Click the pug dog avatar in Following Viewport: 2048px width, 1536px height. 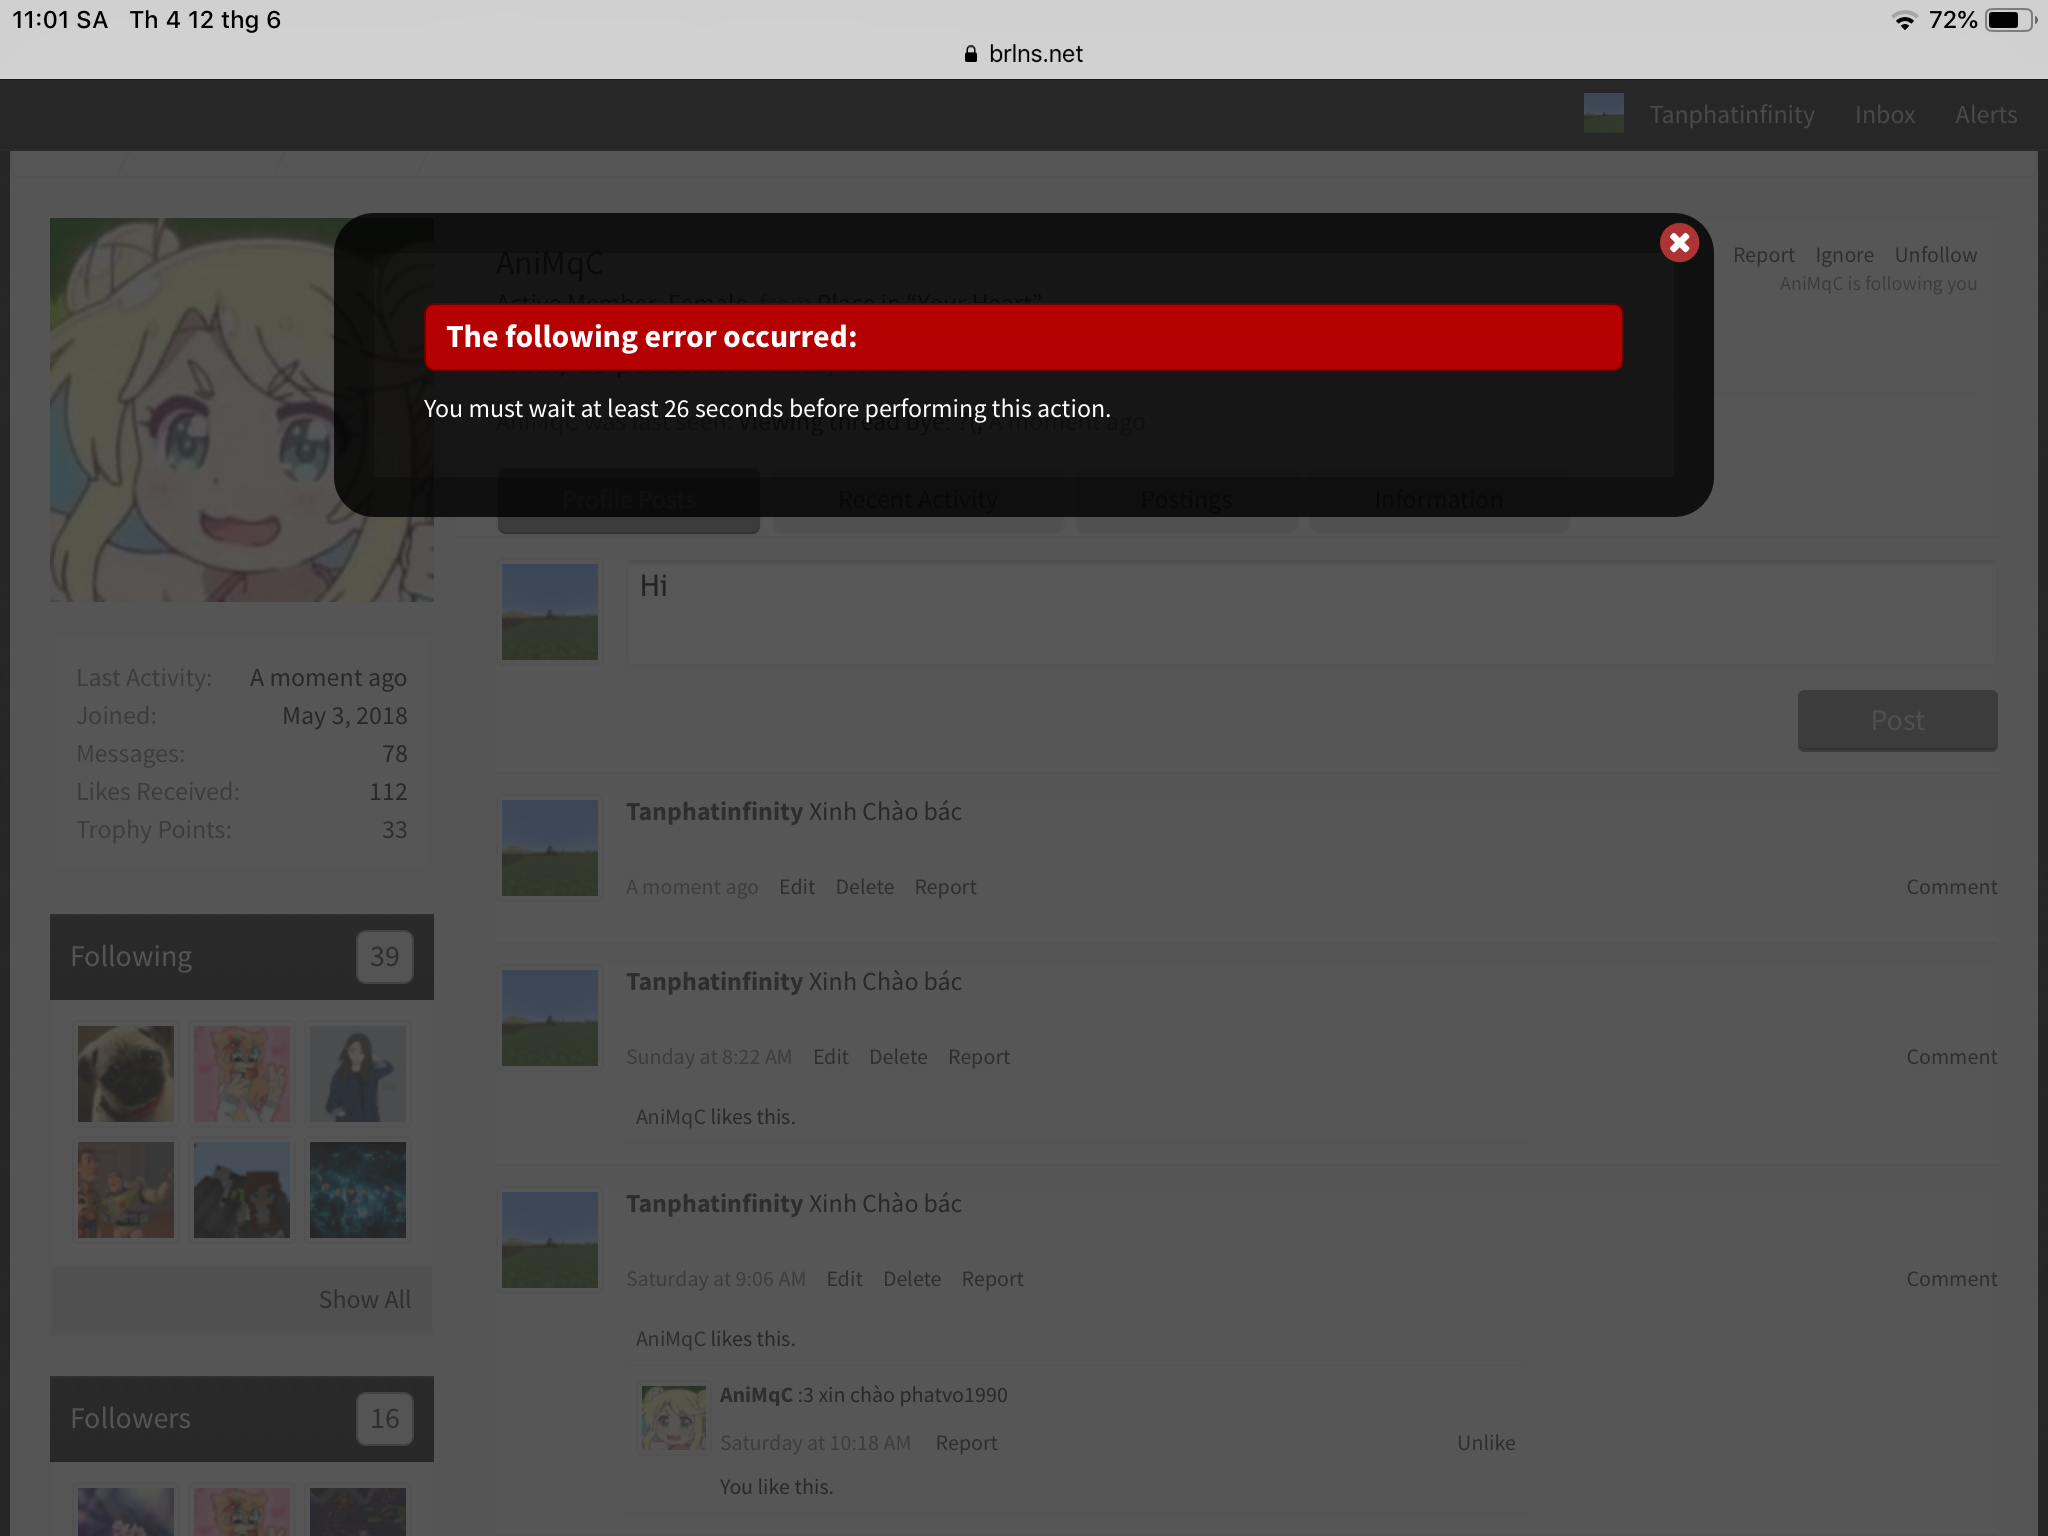coord(126,1073)
